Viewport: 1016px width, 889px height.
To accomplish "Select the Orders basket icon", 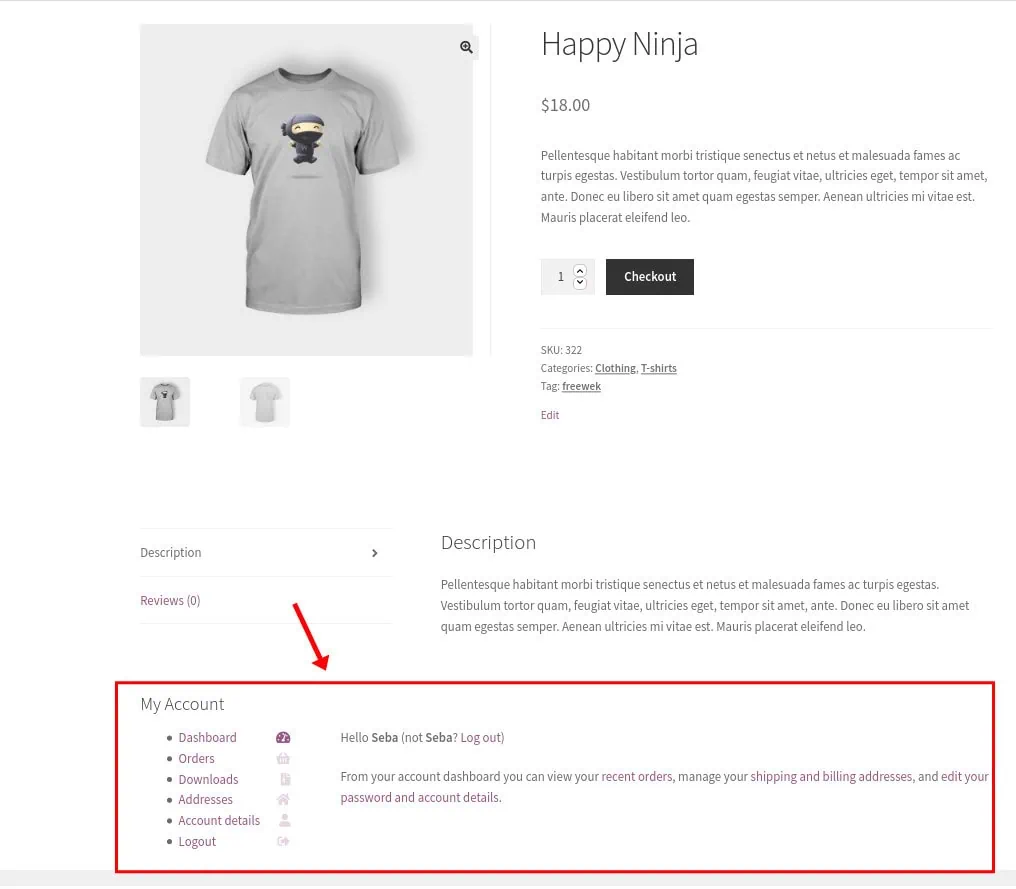I will click(283, 758).
